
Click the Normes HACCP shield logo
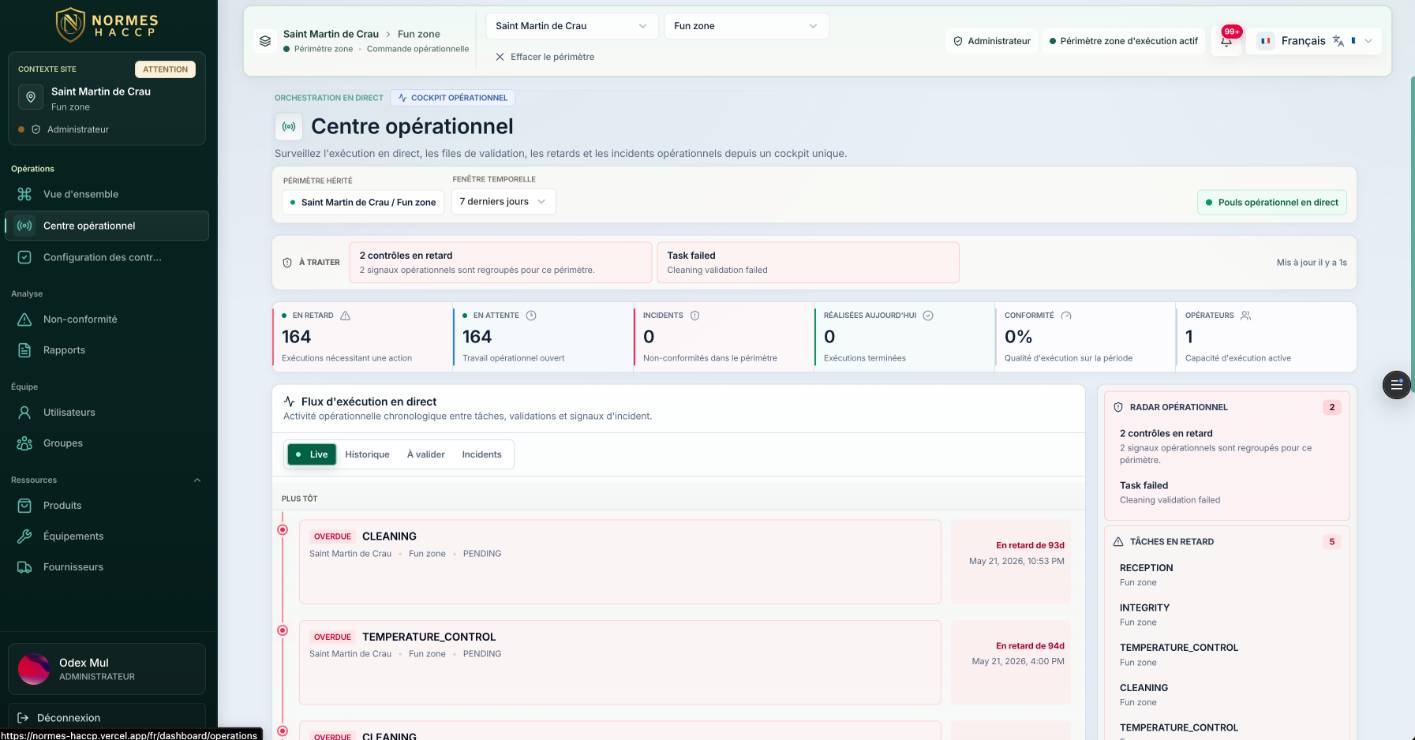pos(69,25)
